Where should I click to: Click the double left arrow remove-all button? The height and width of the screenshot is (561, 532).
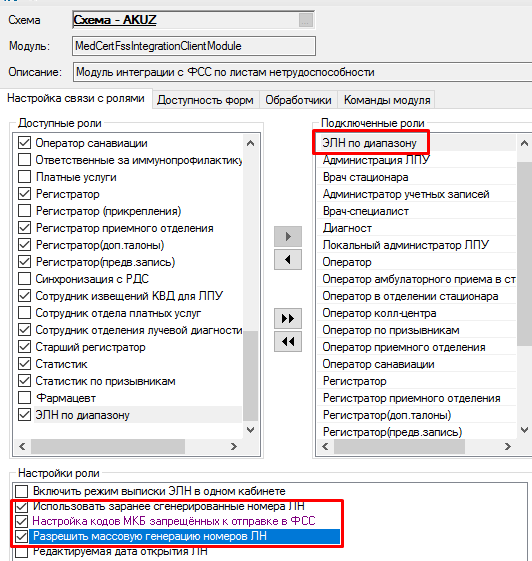pos(288,342)
